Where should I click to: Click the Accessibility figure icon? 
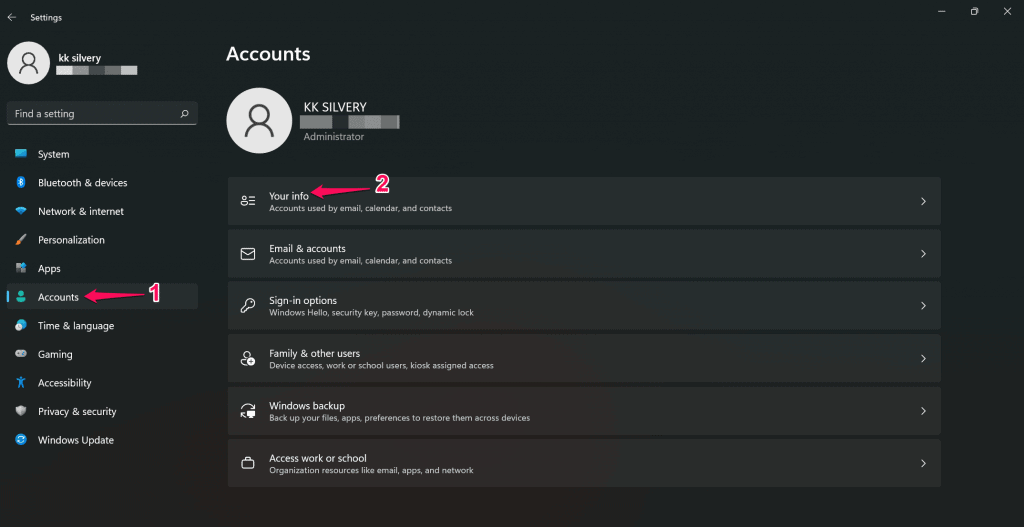(x=21, y=383)
